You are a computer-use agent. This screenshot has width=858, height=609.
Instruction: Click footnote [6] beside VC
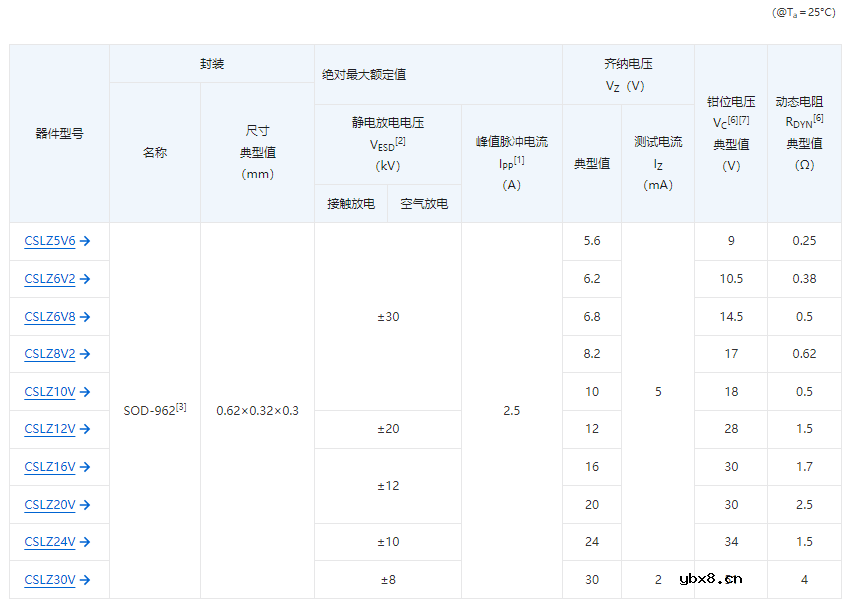[731, 119]
